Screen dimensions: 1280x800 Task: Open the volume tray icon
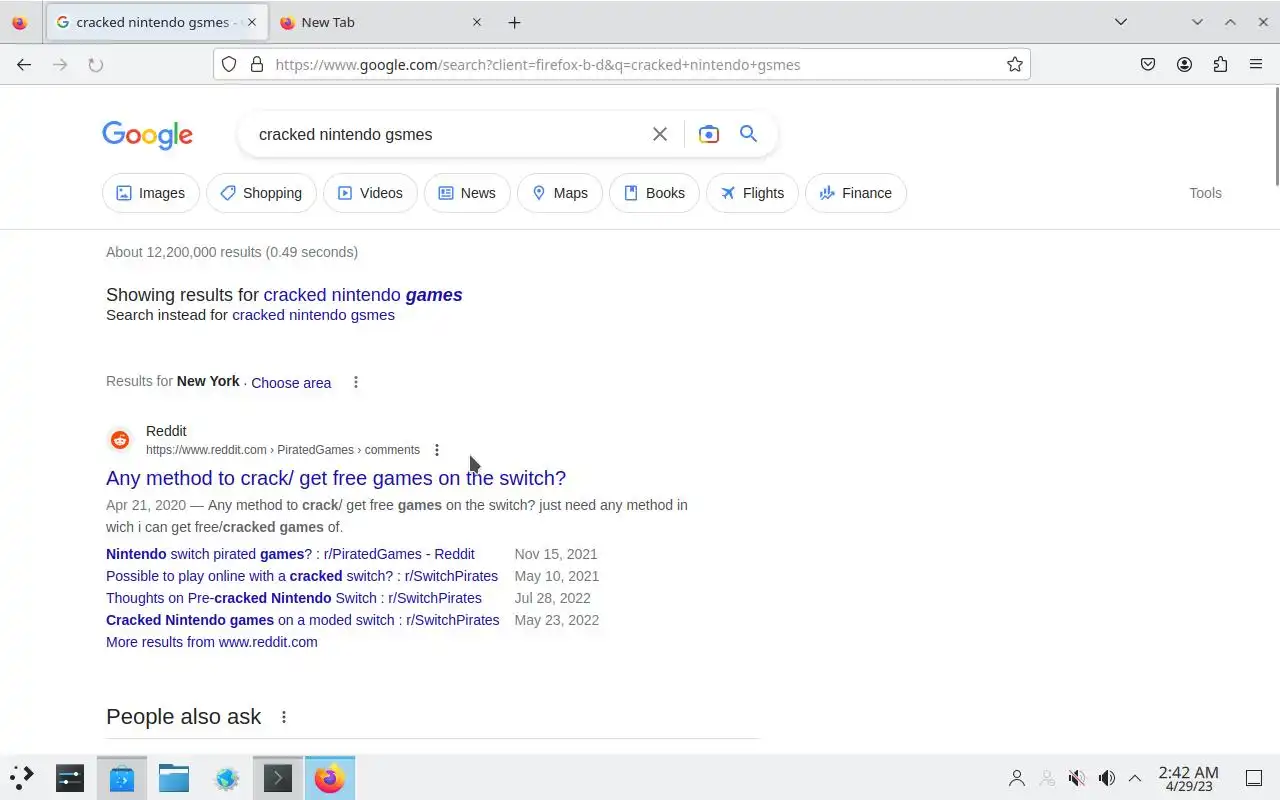coord(1106,778)
